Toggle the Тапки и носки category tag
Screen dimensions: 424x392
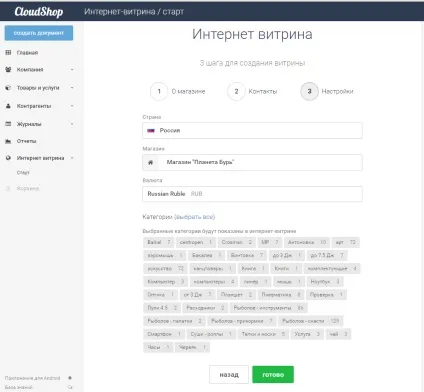pyautogui.click(x=263, y=334)
